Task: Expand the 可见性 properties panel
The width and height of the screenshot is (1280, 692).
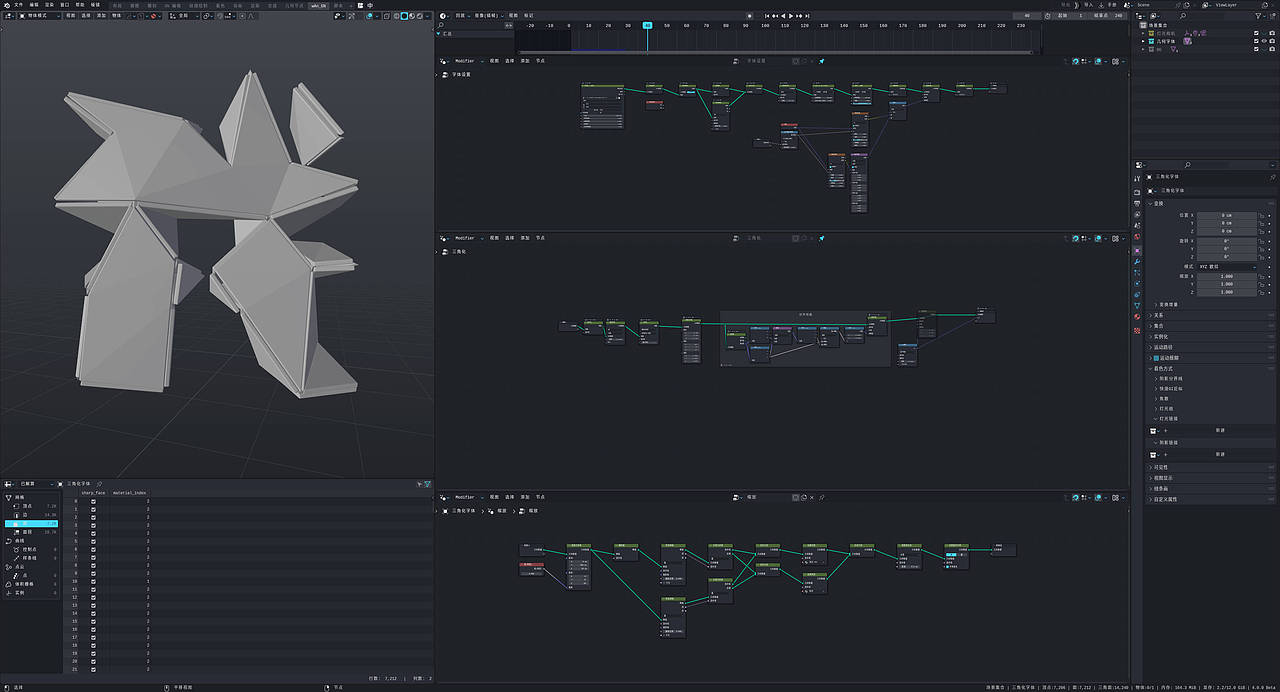Action: click(1158, 466)
